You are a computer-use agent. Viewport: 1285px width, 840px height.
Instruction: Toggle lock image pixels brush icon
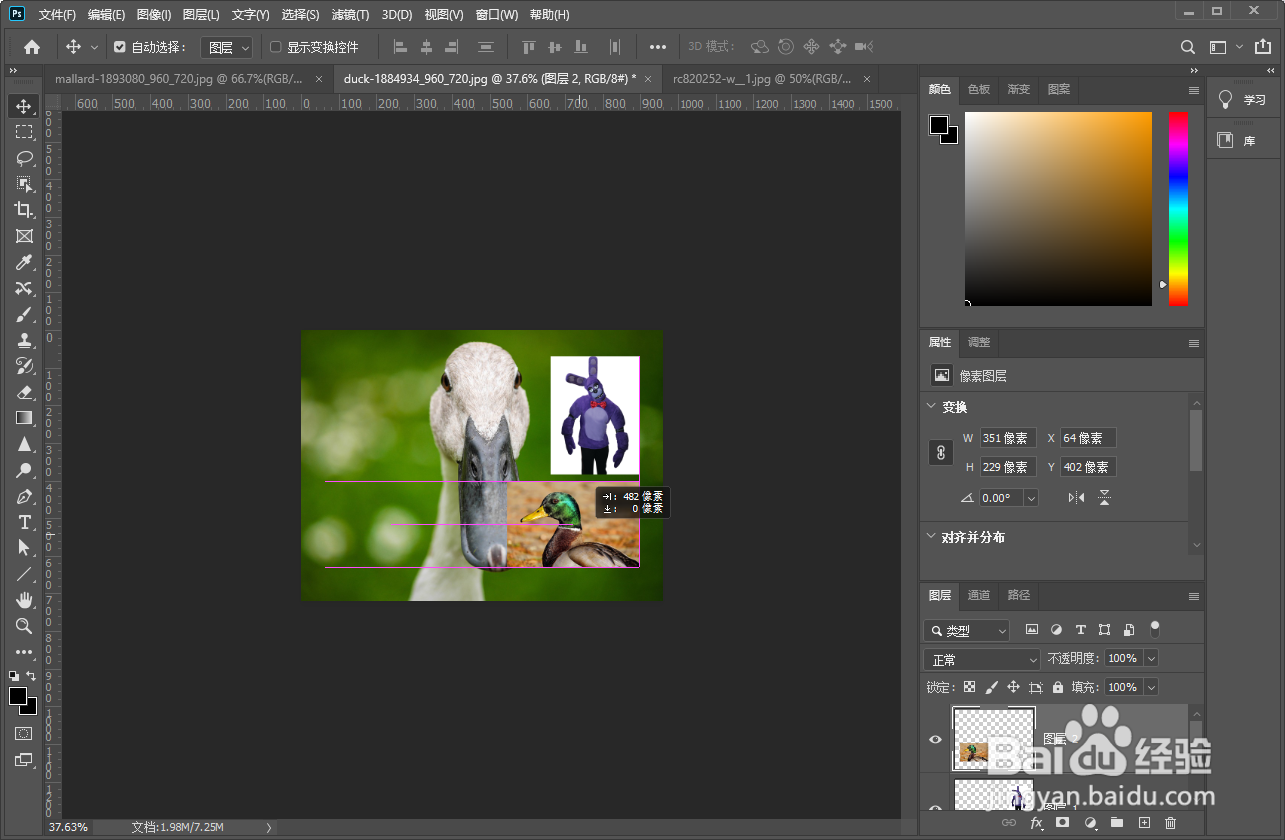[991, 687]
